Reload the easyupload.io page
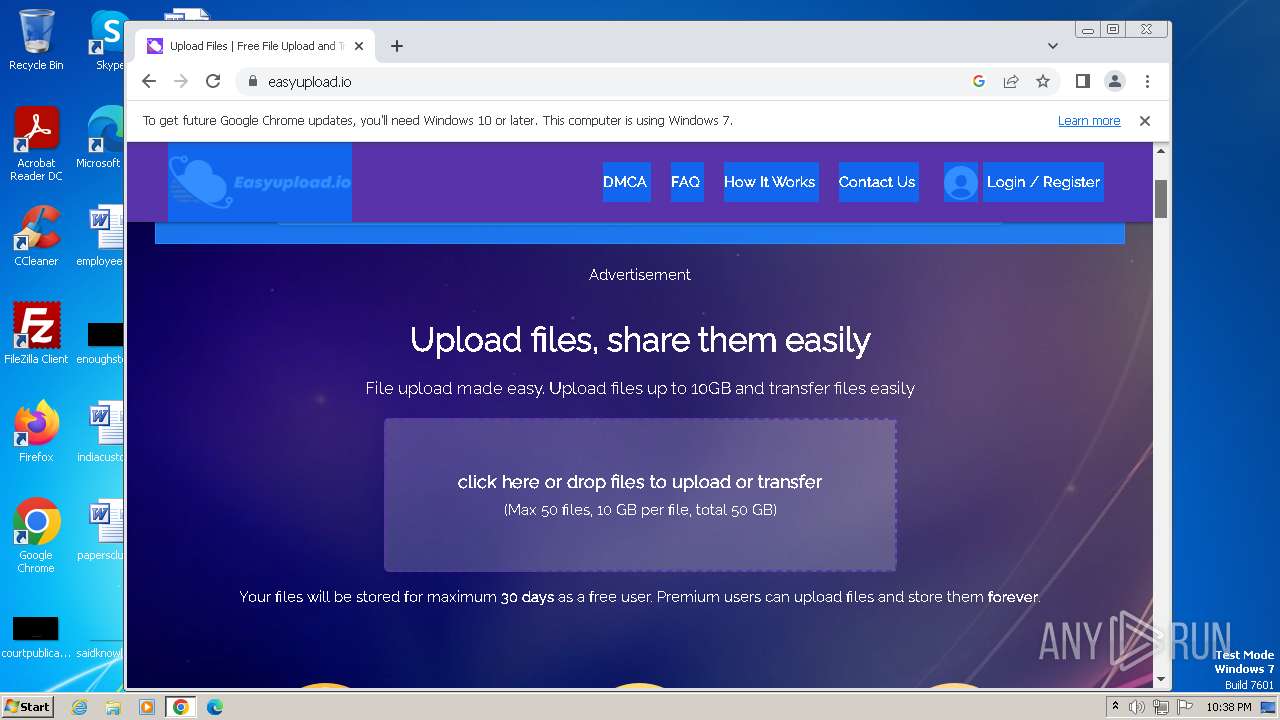This screenshot has height=720, width=1280. [x=213, y=82]
